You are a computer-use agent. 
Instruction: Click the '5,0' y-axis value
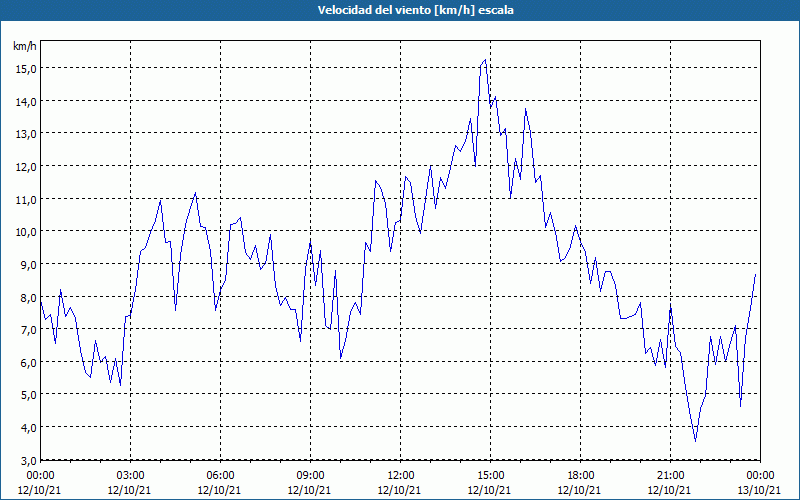coord(28,394)
